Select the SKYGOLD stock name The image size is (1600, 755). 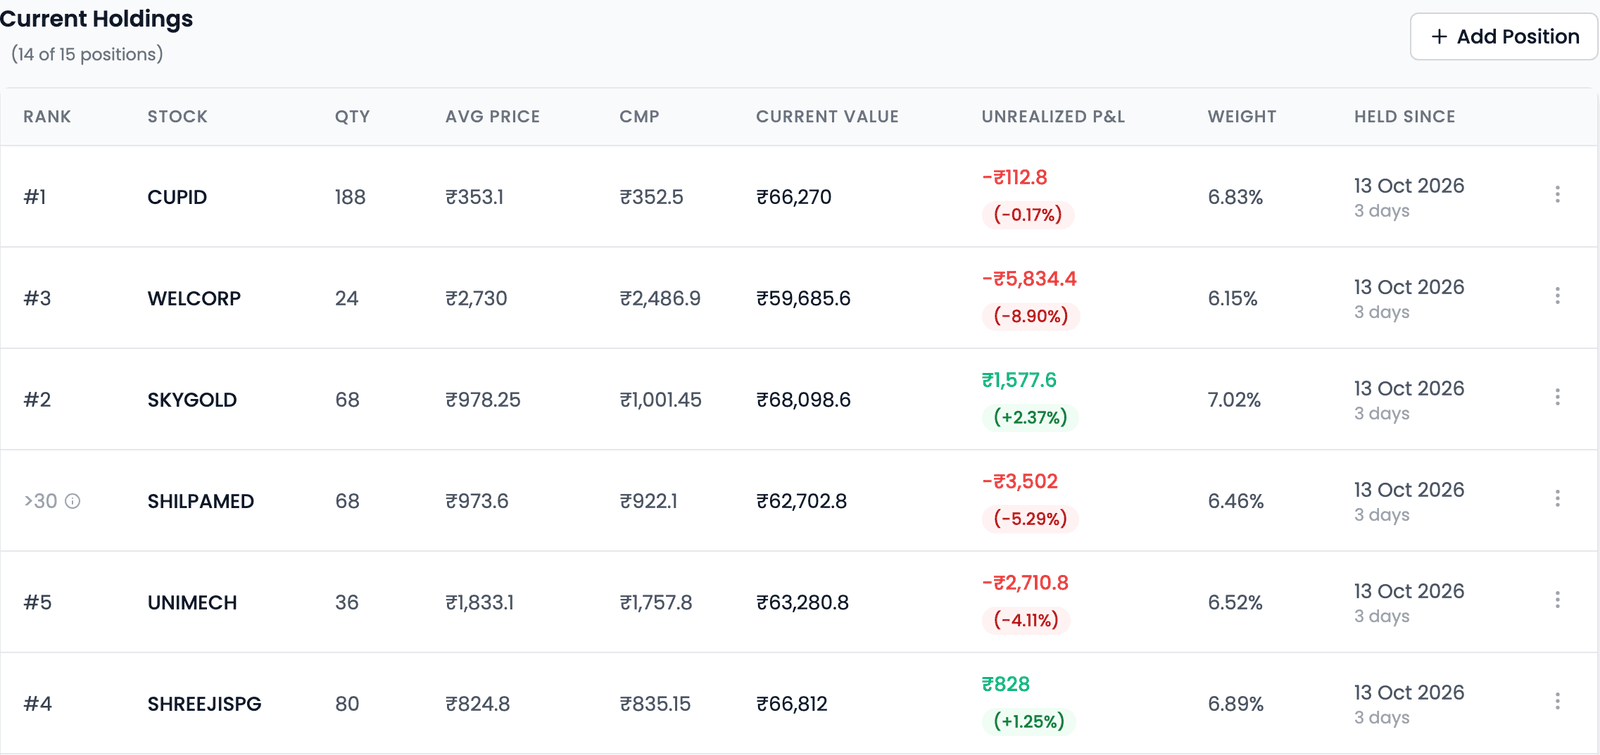(192, 400)
